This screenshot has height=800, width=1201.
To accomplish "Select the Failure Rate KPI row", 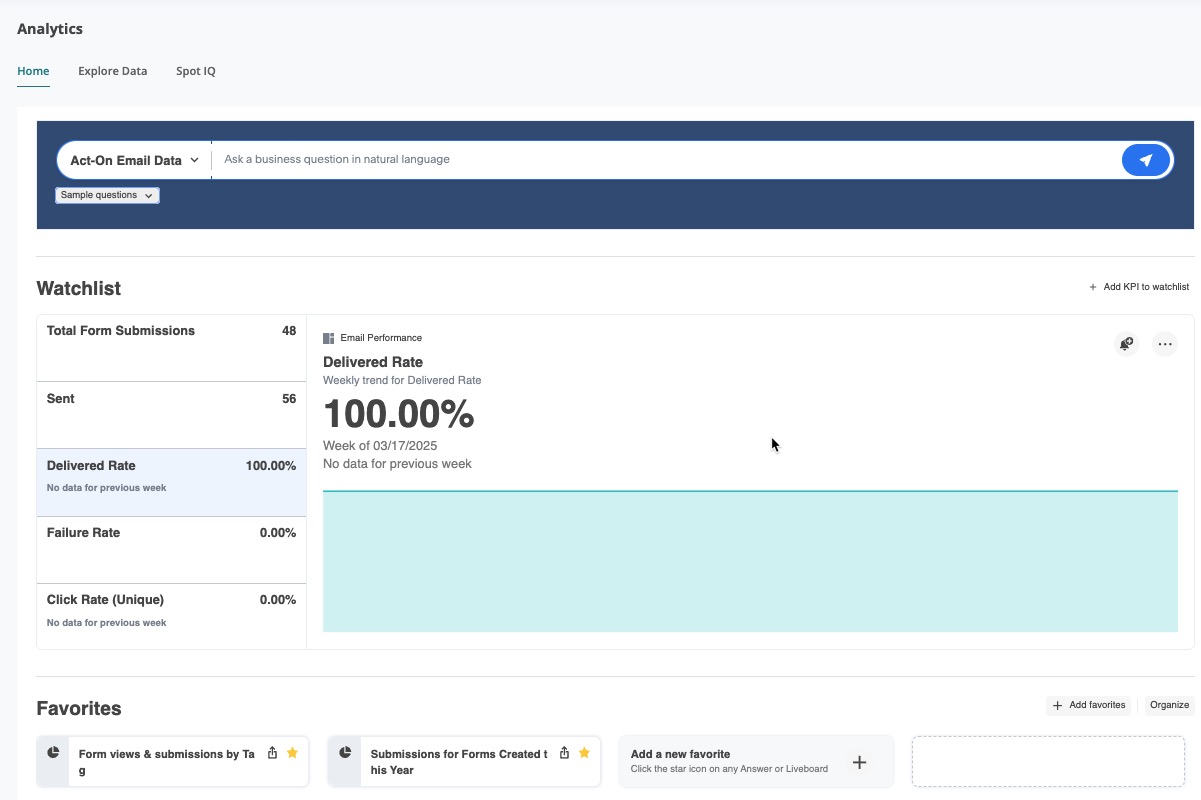I will coord(172,550).
